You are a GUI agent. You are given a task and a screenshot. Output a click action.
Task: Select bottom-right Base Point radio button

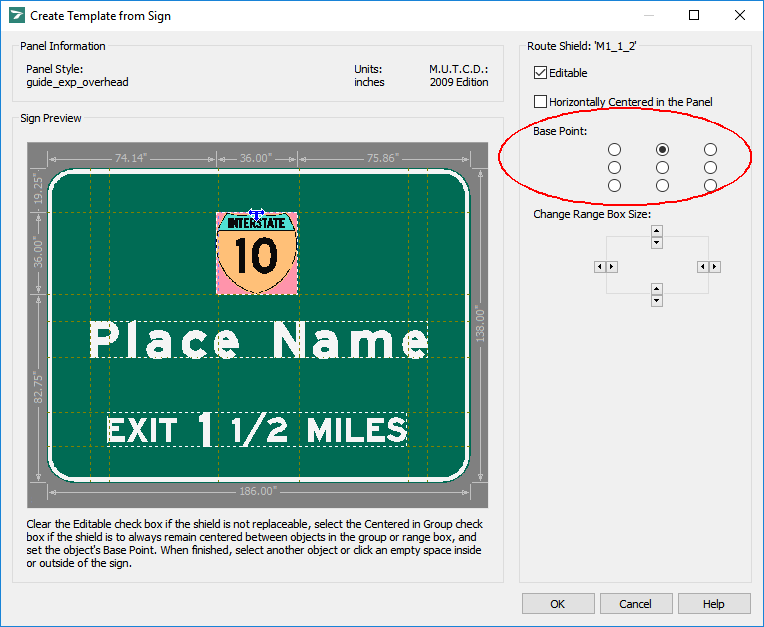coord(710,186)
